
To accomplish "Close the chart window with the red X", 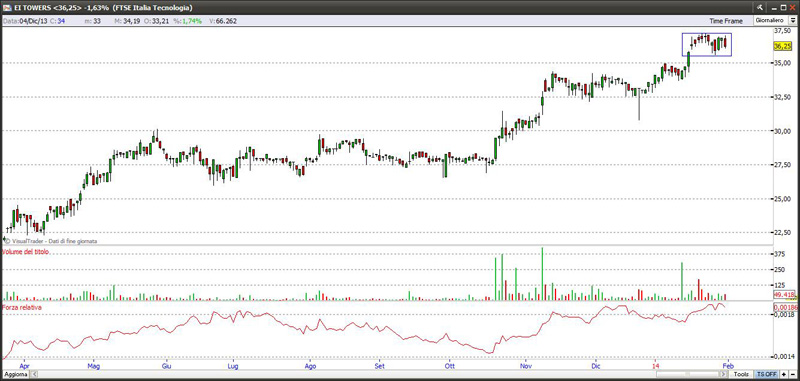I will pos(792,7).
